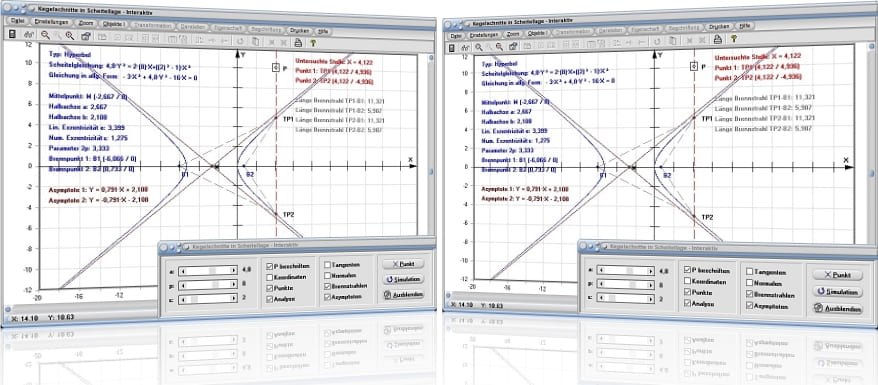
Task: Click right arrow of slider e in right panel
Action: pos(650,298)
